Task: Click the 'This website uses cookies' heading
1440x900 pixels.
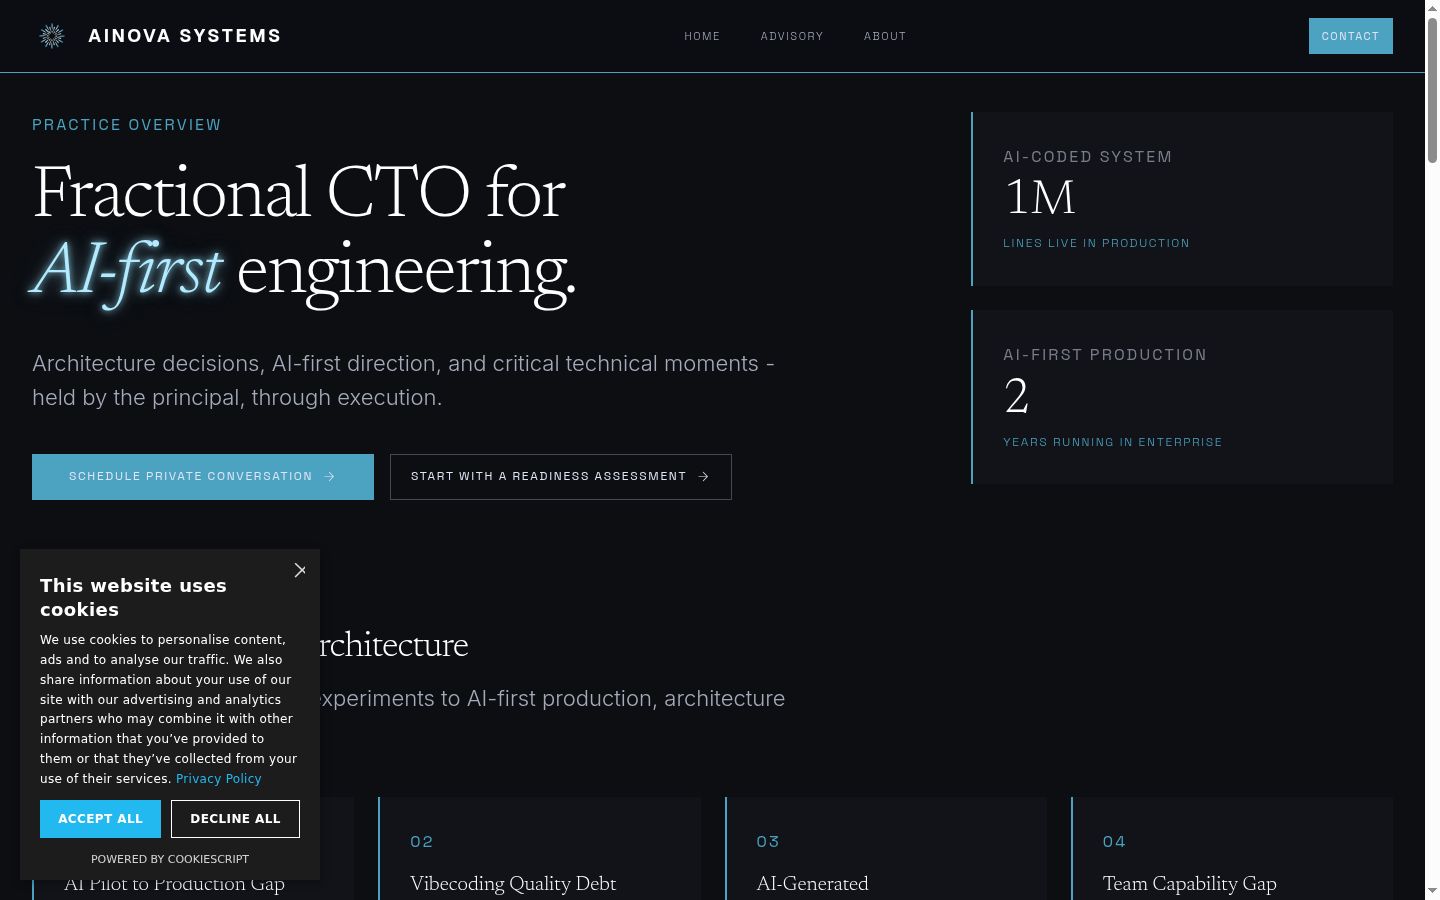Action: pos(133,597)
